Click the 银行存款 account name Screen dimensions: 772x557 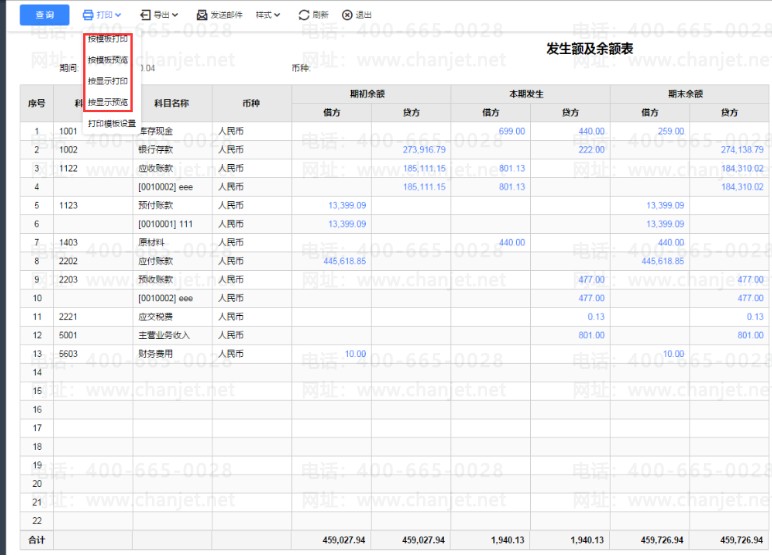pos(156,149)
